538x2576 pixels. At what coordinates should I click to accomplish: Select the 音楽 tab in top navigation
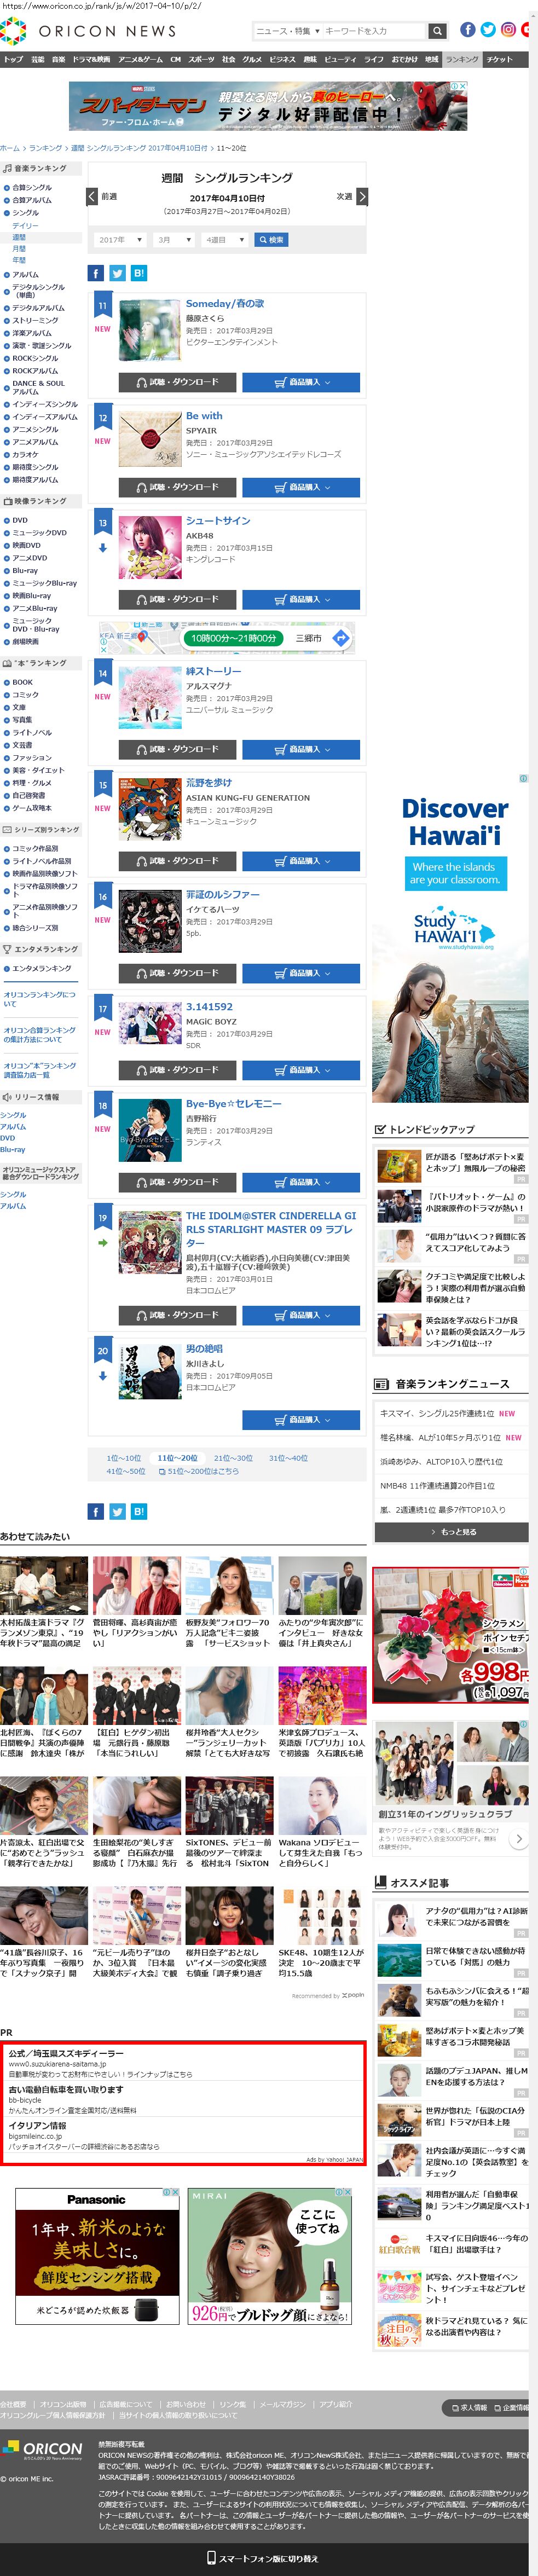coord(58,60)
